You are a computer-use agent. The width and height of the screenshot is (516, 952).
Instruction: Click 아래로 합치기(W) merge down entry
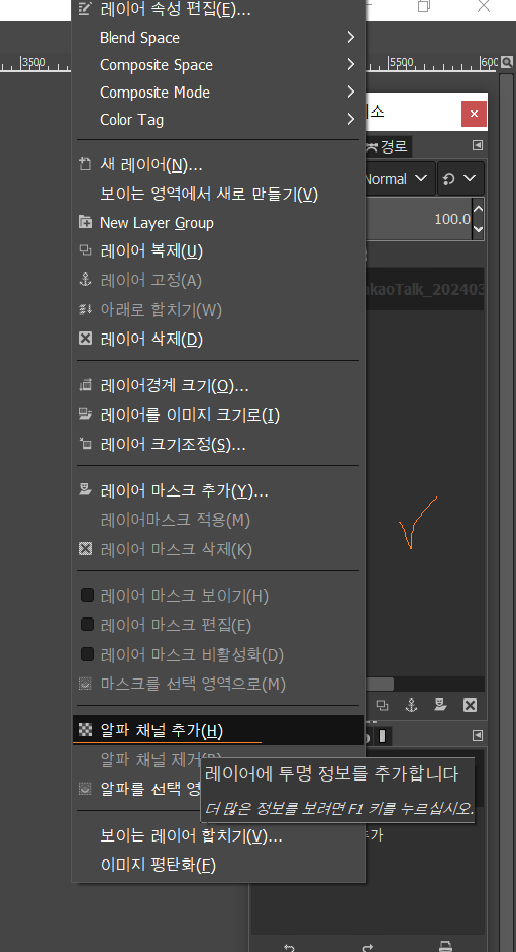(x=219, y=310)
